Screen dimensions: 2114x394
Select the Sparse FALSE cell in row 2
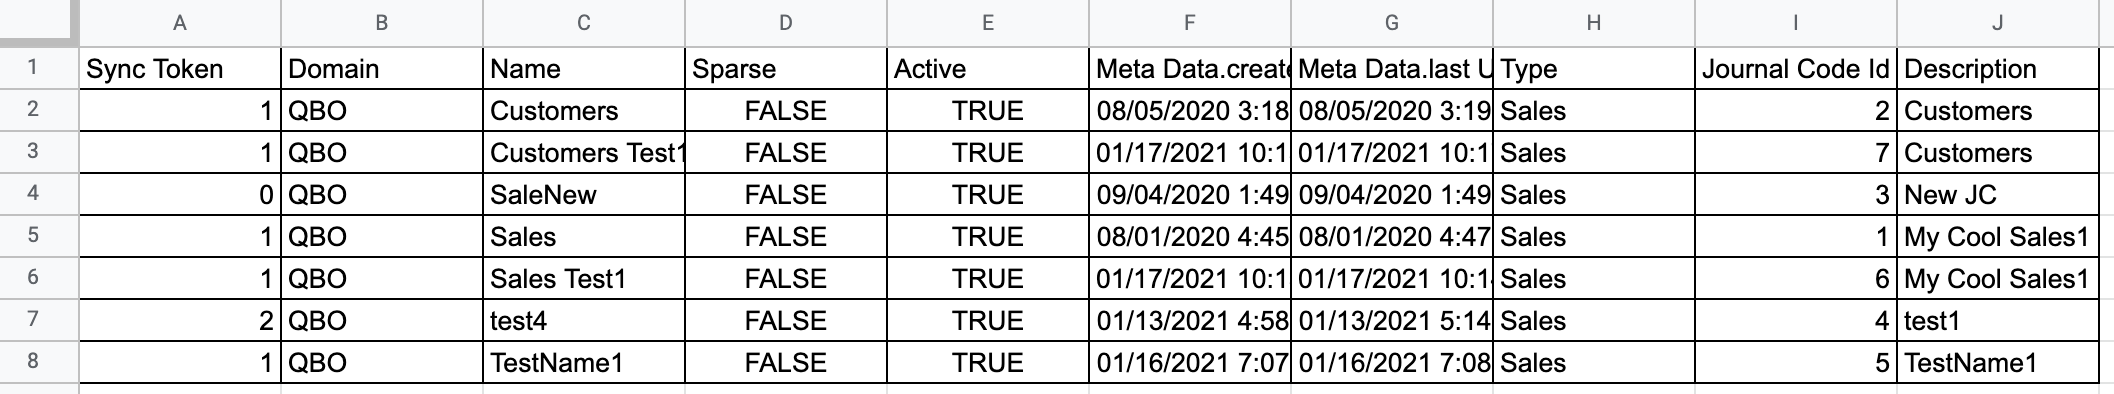click(786, 110)
